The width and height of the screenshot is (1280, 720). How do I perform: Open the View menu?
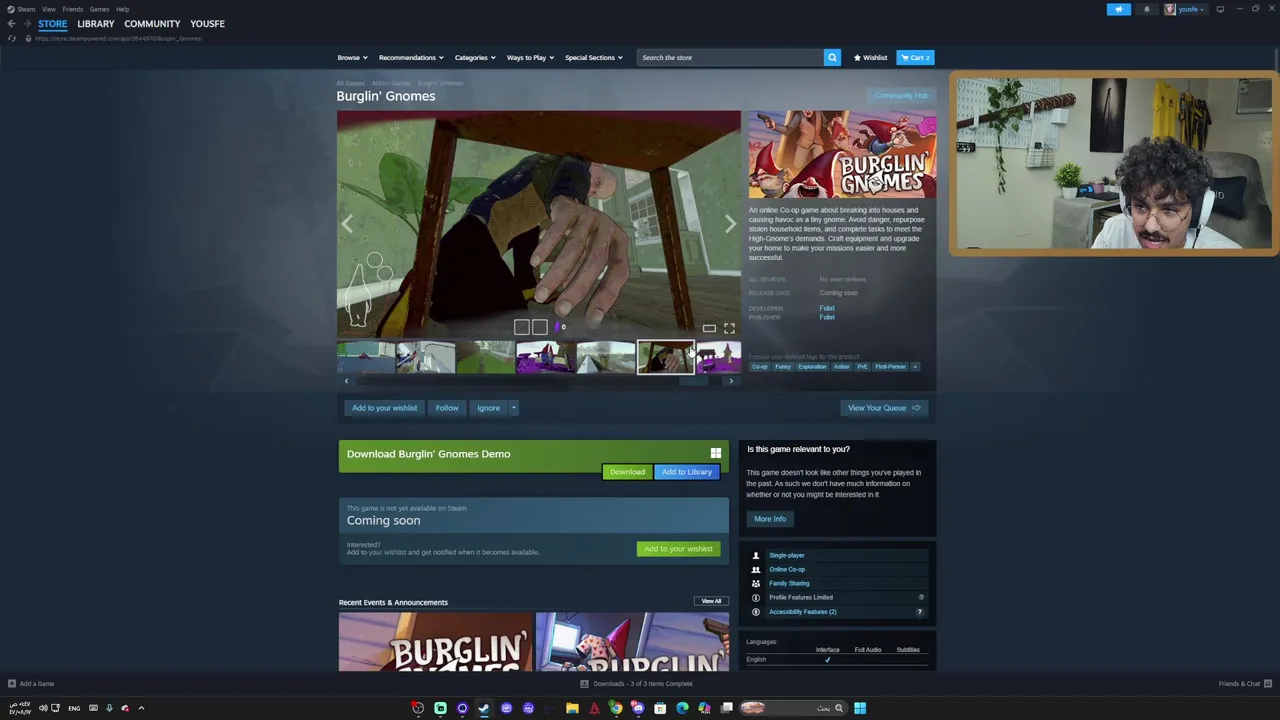(48, 9)
